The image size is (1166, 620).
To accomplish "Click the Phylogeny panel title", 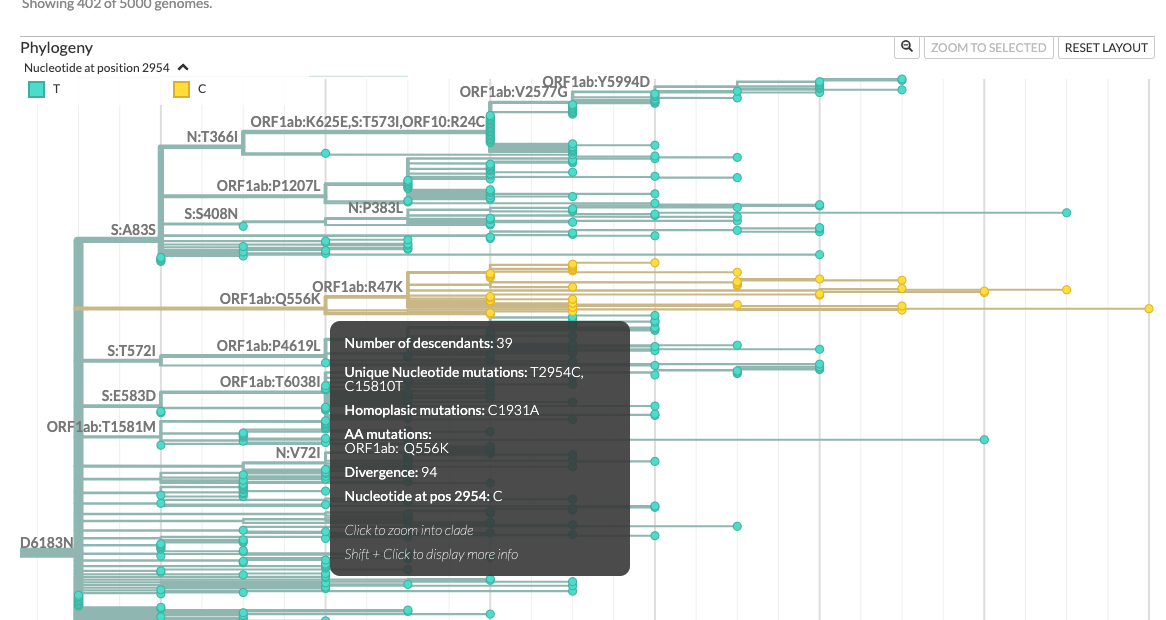I will tap(56, 47).
